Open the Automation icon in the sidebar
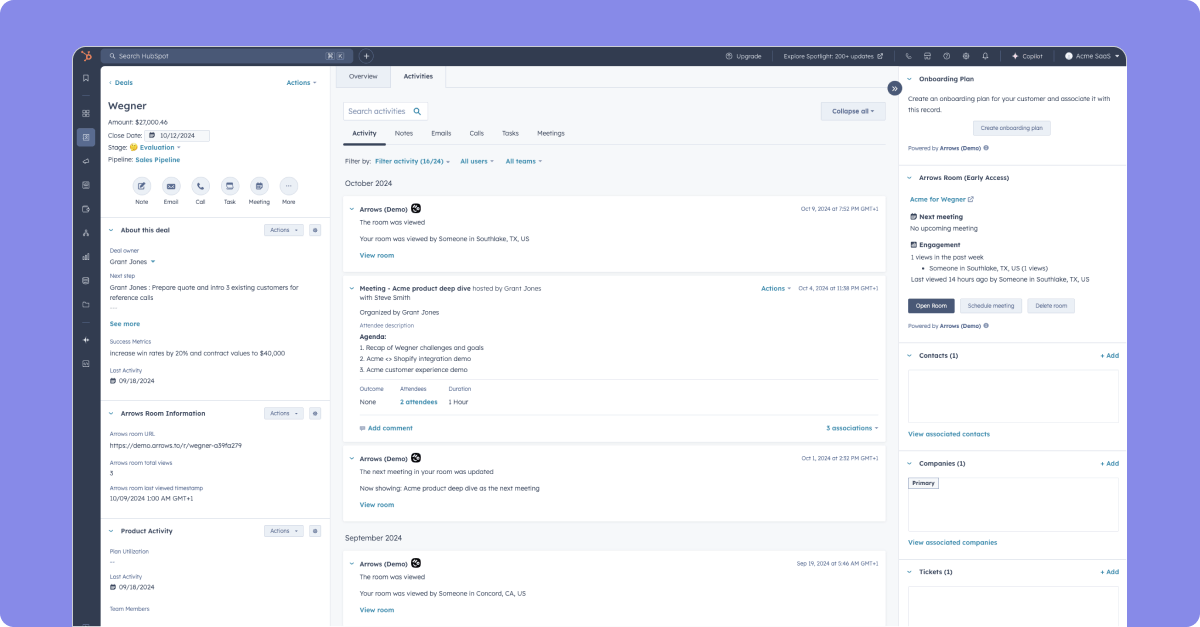Viewport: 1200px width, 627px height. point(86,232)
